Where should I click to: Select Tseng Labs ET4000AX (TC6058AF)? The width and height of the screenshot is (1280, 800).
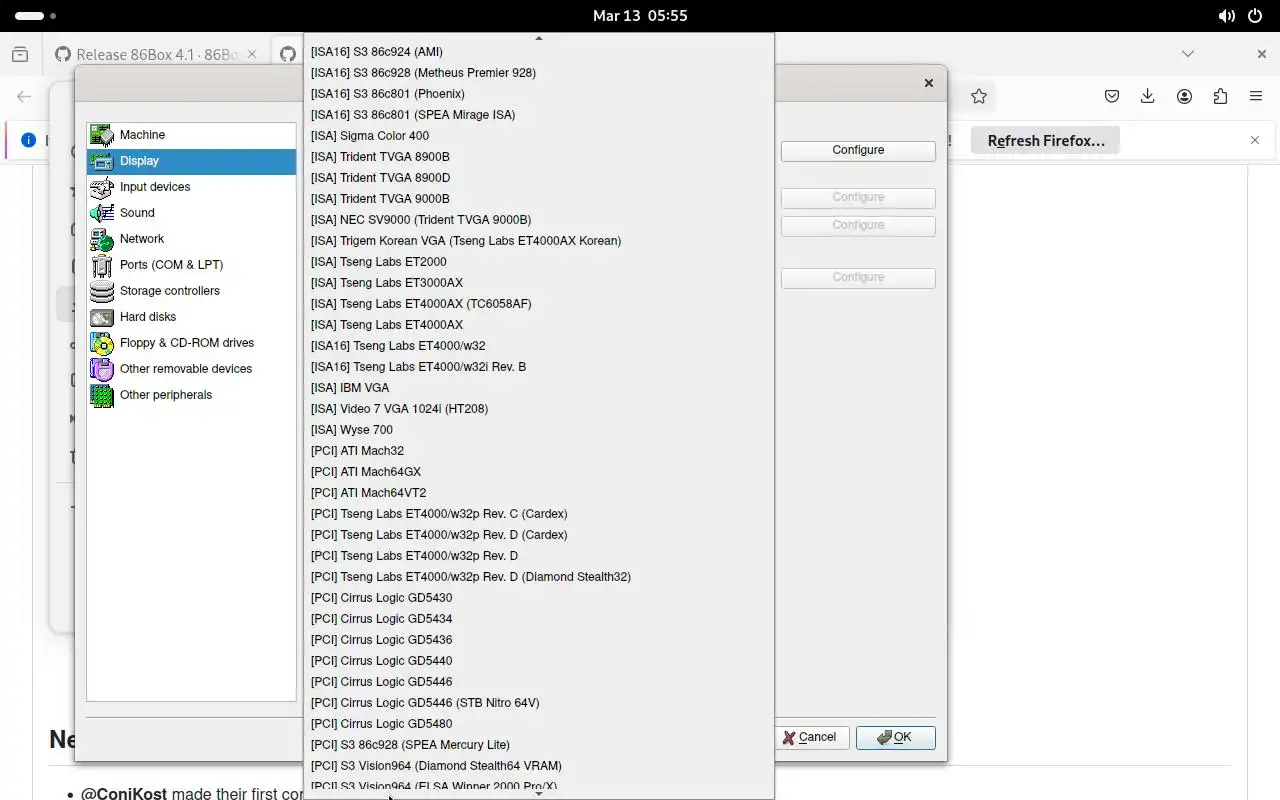point(539,304)
